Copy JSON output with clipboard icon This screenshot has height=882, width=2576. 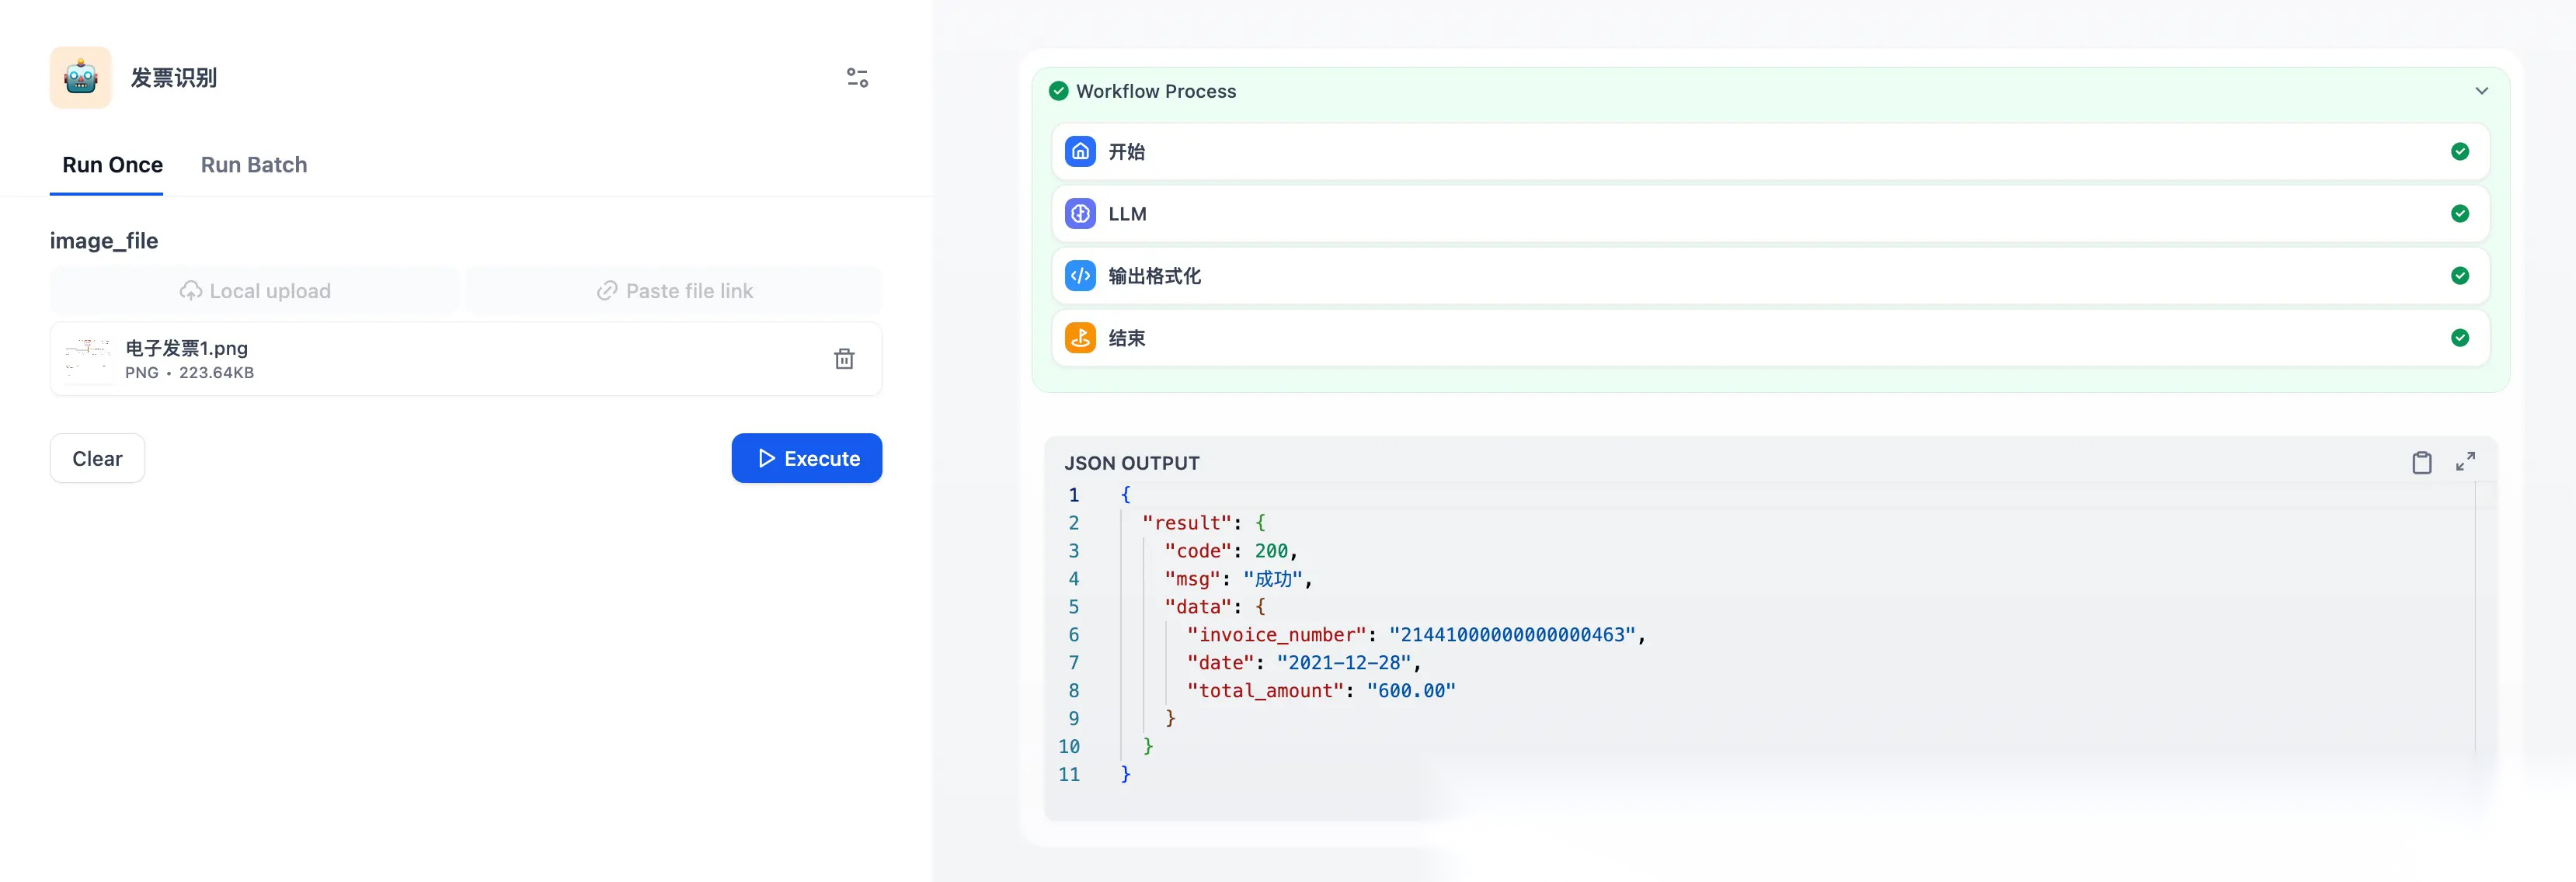pyautogui.click(x=2421, y=462)
